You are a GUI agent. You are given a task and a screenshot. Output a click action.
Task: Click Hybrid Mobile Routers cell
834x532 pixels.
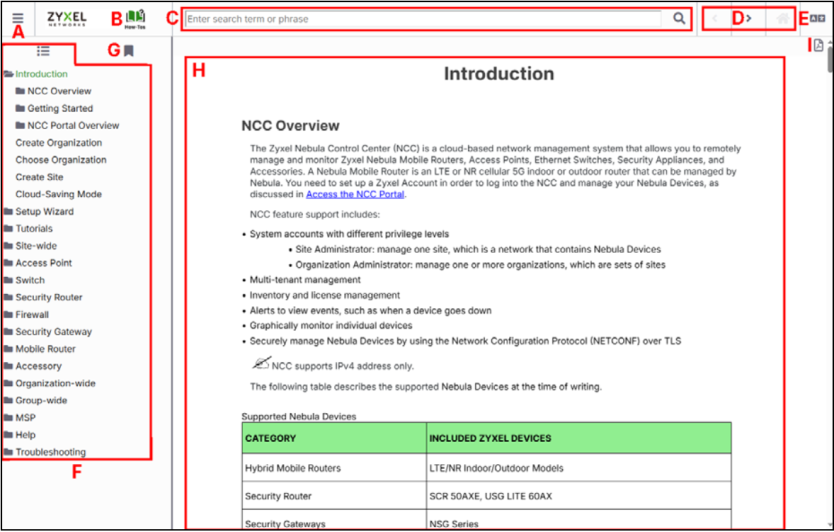(x=334, y=468)
